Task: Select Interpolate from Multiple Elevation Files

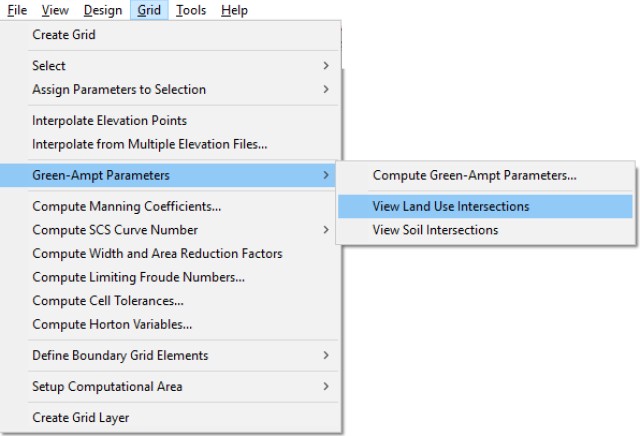Action: tap(149, 145)
